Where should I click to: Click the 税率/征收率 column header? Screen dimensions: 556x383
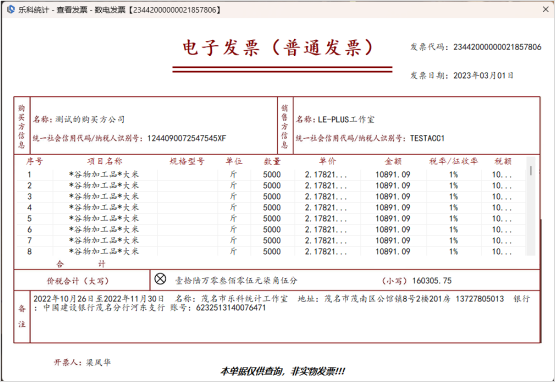point(454,161)
